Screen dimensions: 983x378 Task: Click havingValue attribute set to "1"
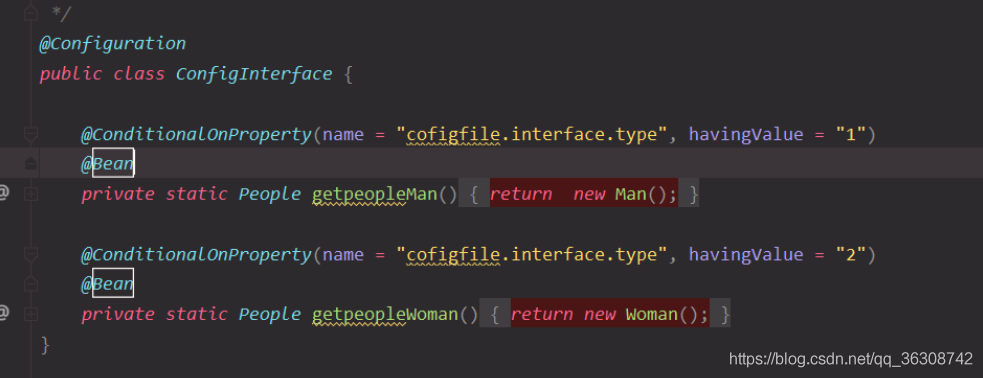746,134
